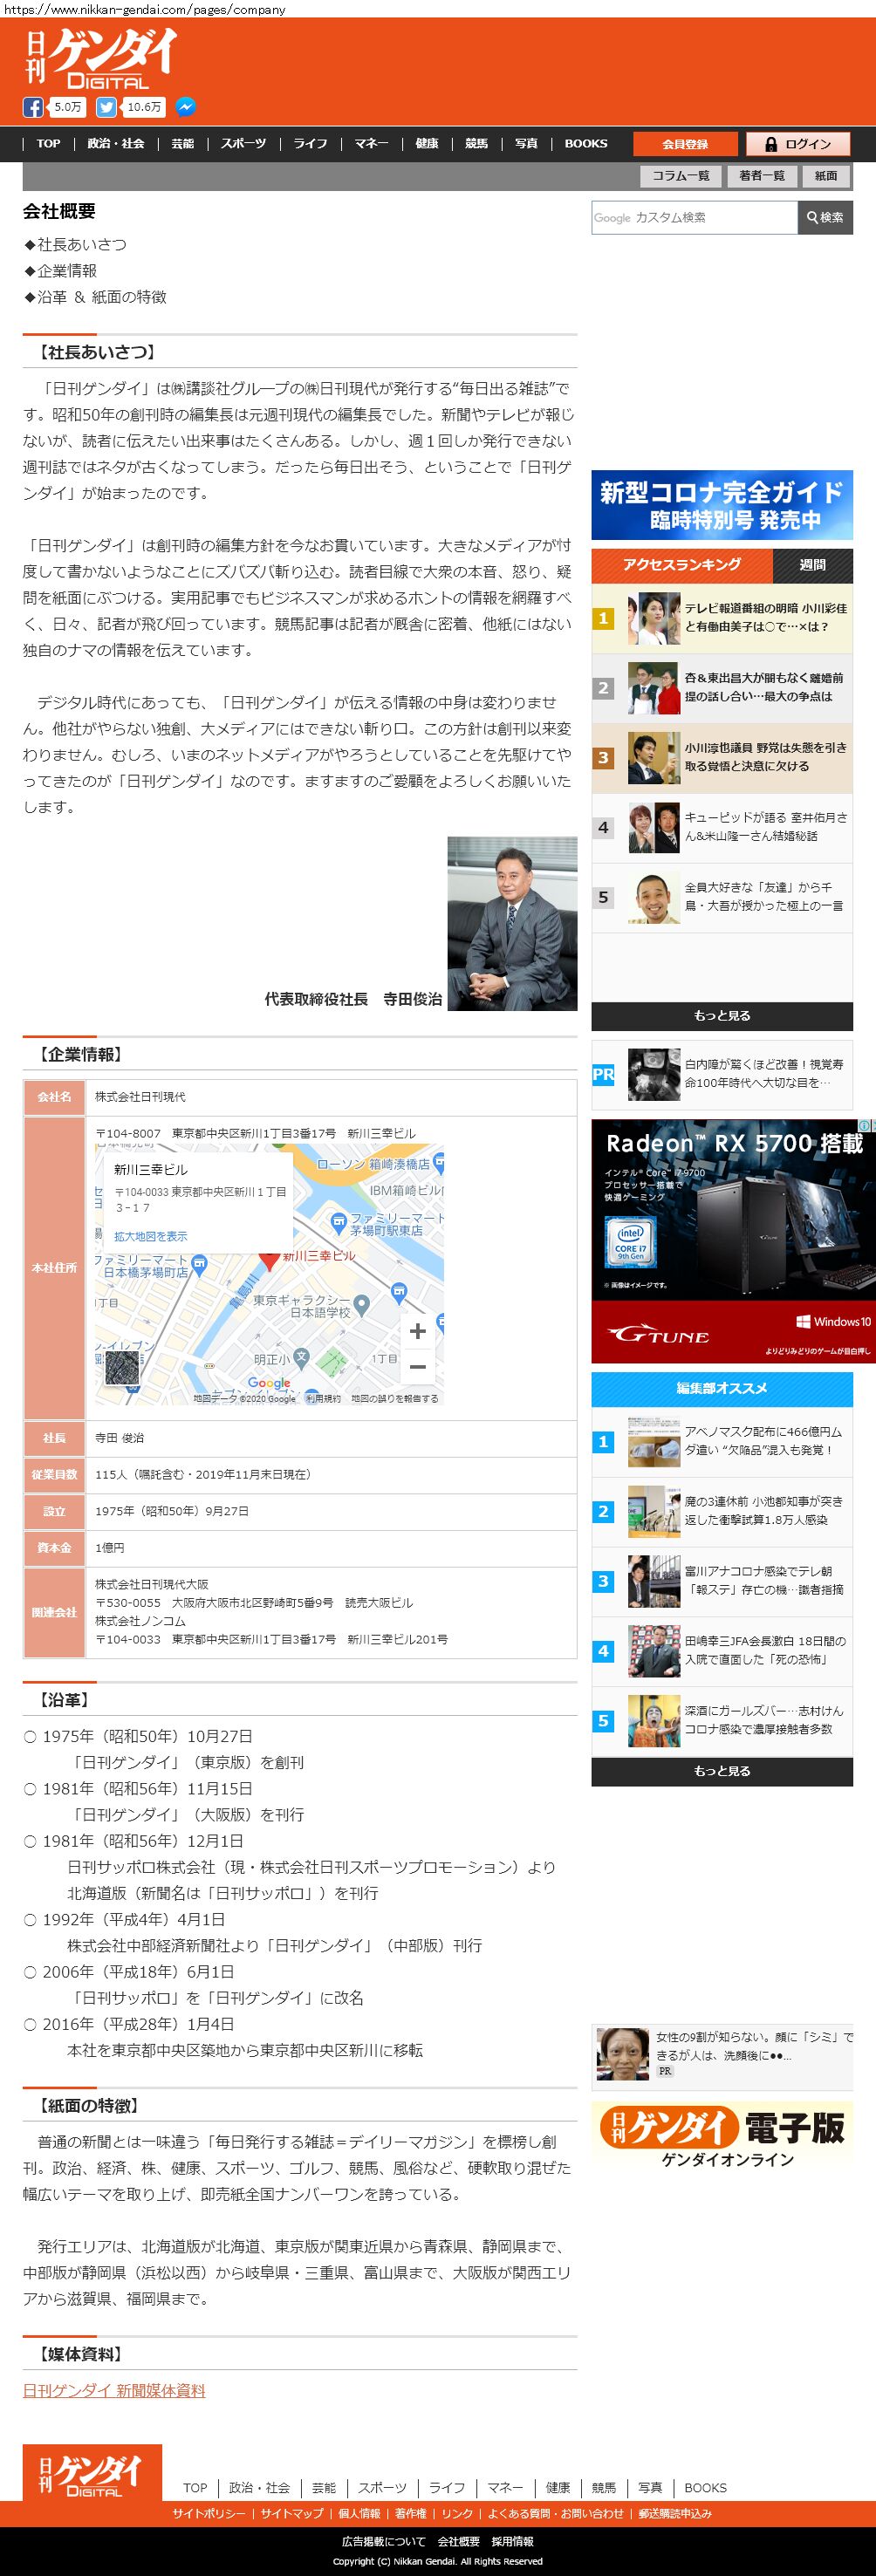This screenshot has width=876, height=2576.
Task: Open the BOOKS menu item in header
Action: pyautogui.click(x=586, y=144)
